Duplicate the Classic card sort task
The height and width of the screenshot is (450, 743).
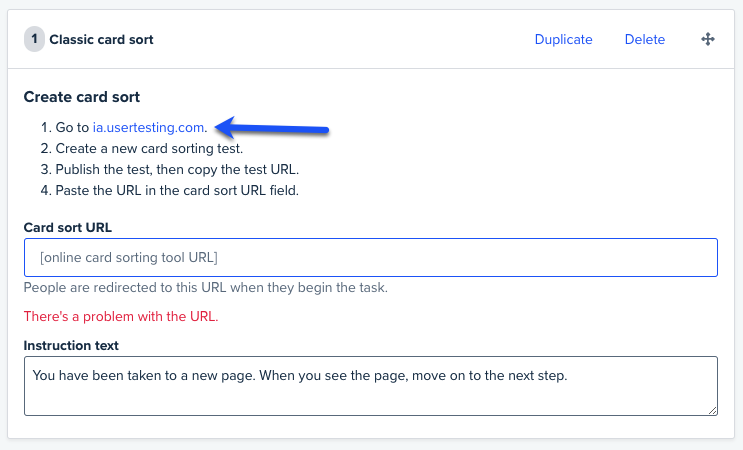tap(563, 39)
